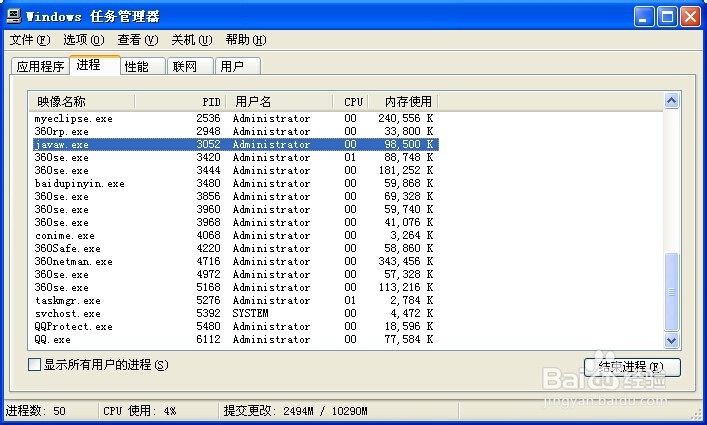The width and height of the screenshot is (707, 425).
Task: Minimize the Task Manager window
Action: (x=644, y=17)
